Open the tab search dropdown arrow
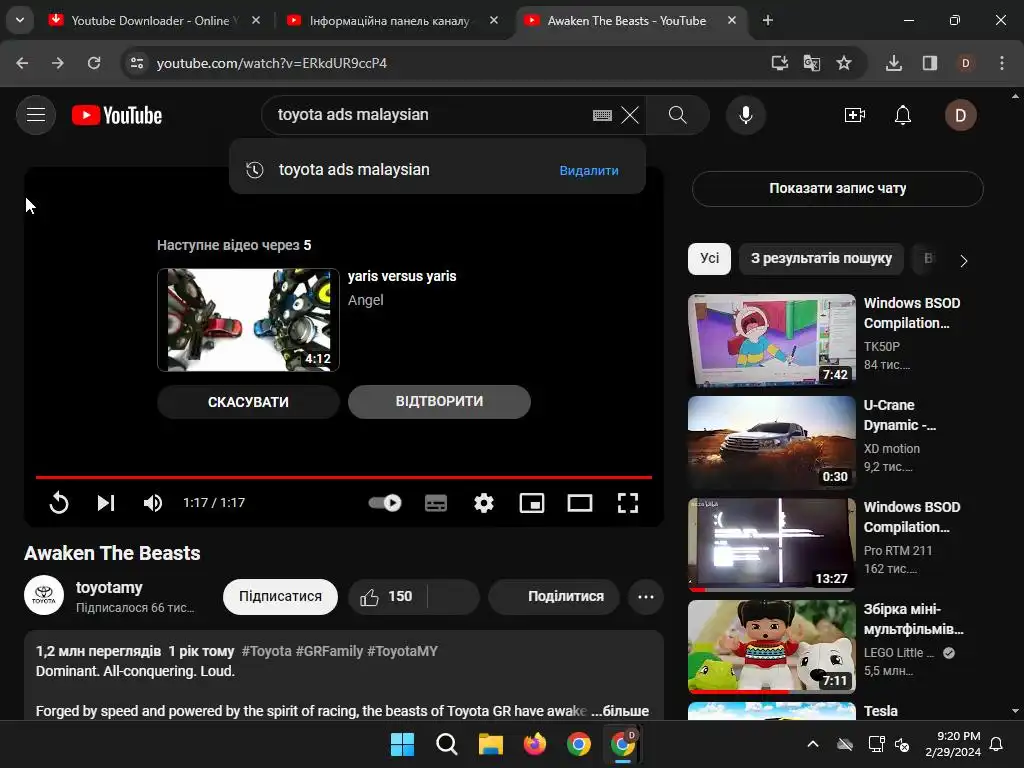 click(20, 20)
